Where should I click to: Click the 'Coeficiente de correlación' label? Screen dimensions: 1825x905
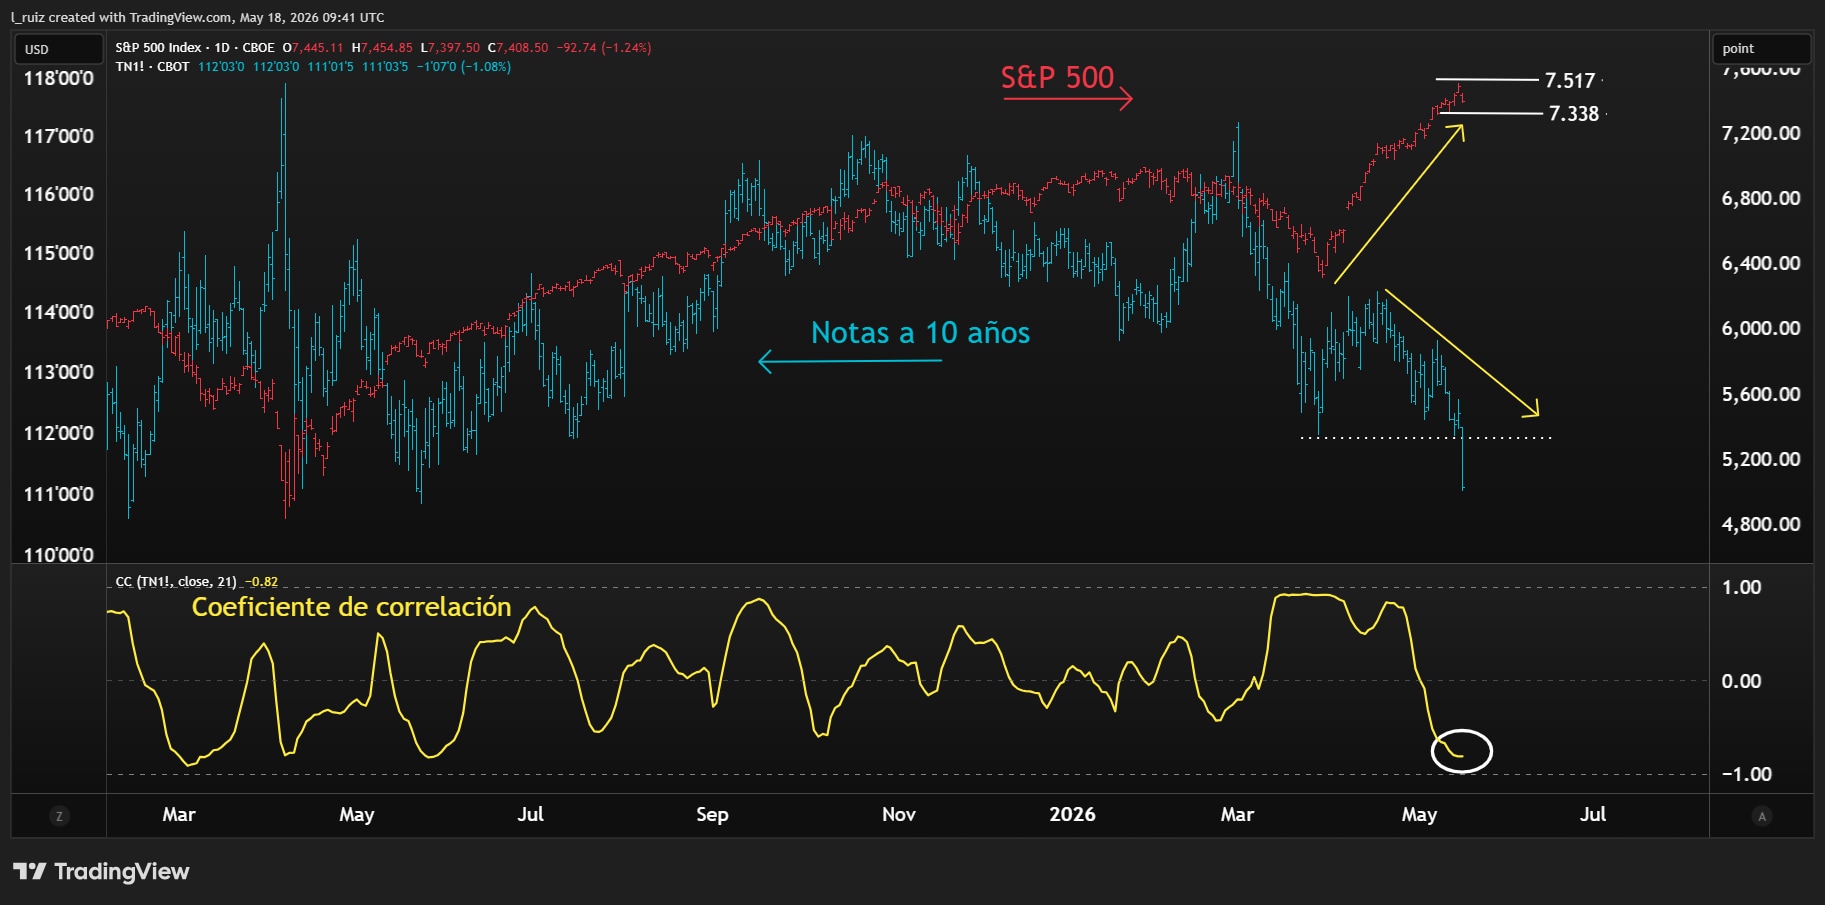click(351, 607)
